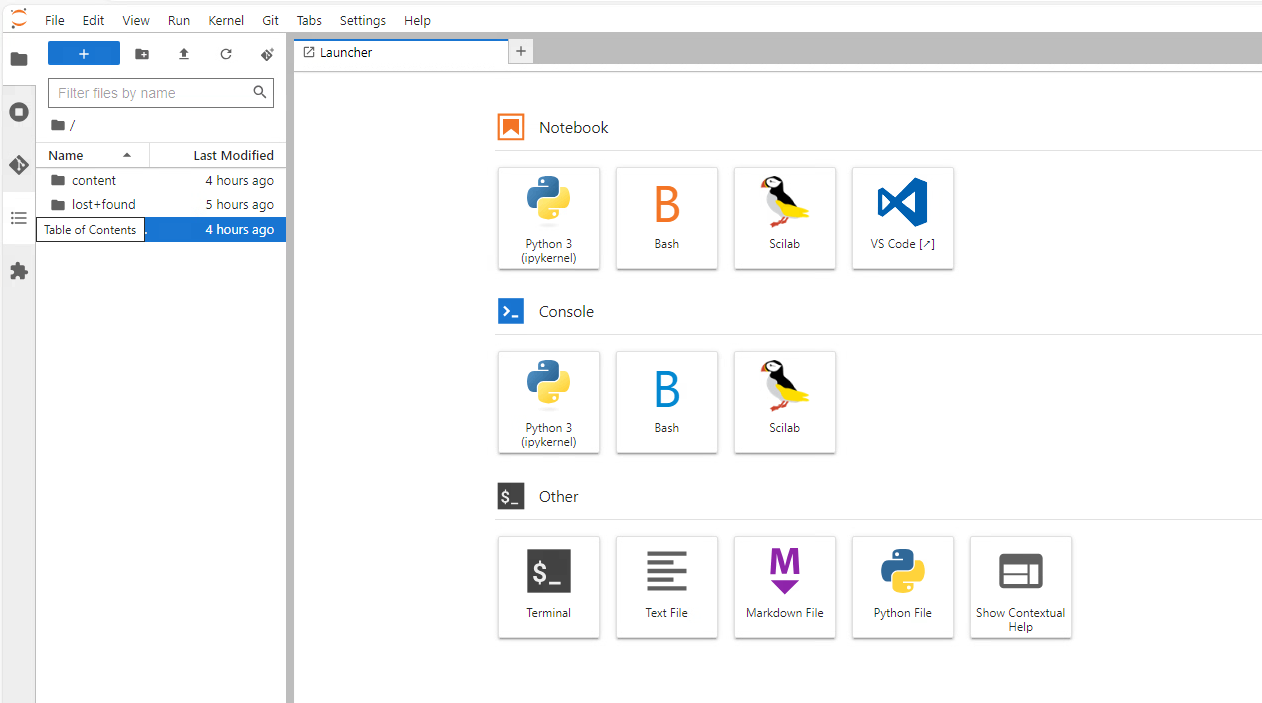Add a new tab beside Launcher
1262x703 pixels.
(x=521, y=52)
